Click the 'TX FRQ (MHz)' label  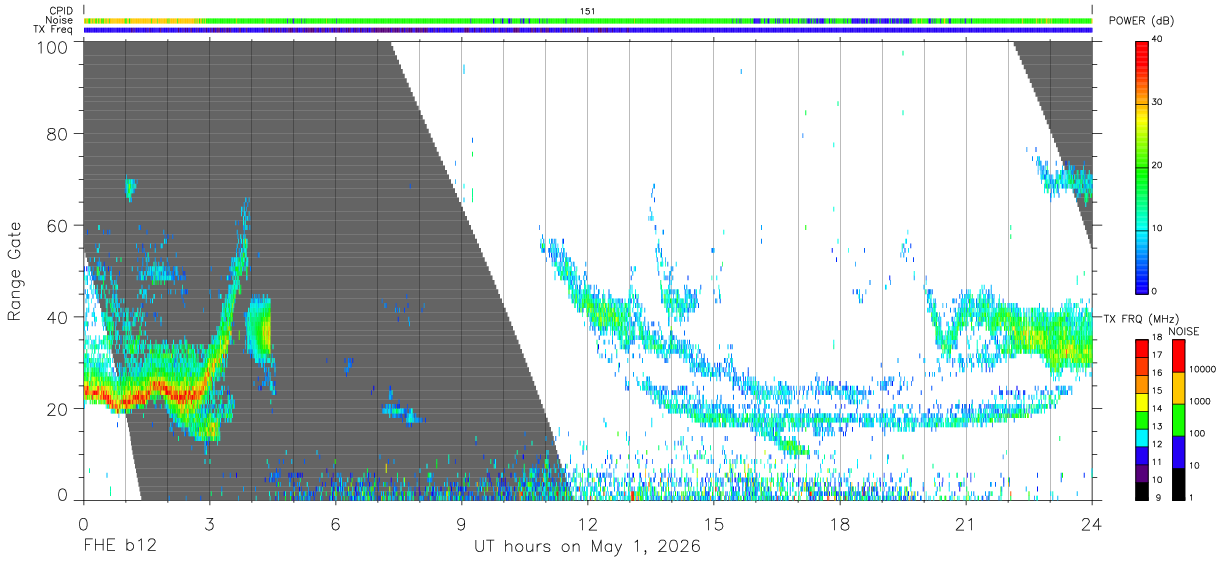tap(1139, 318)
